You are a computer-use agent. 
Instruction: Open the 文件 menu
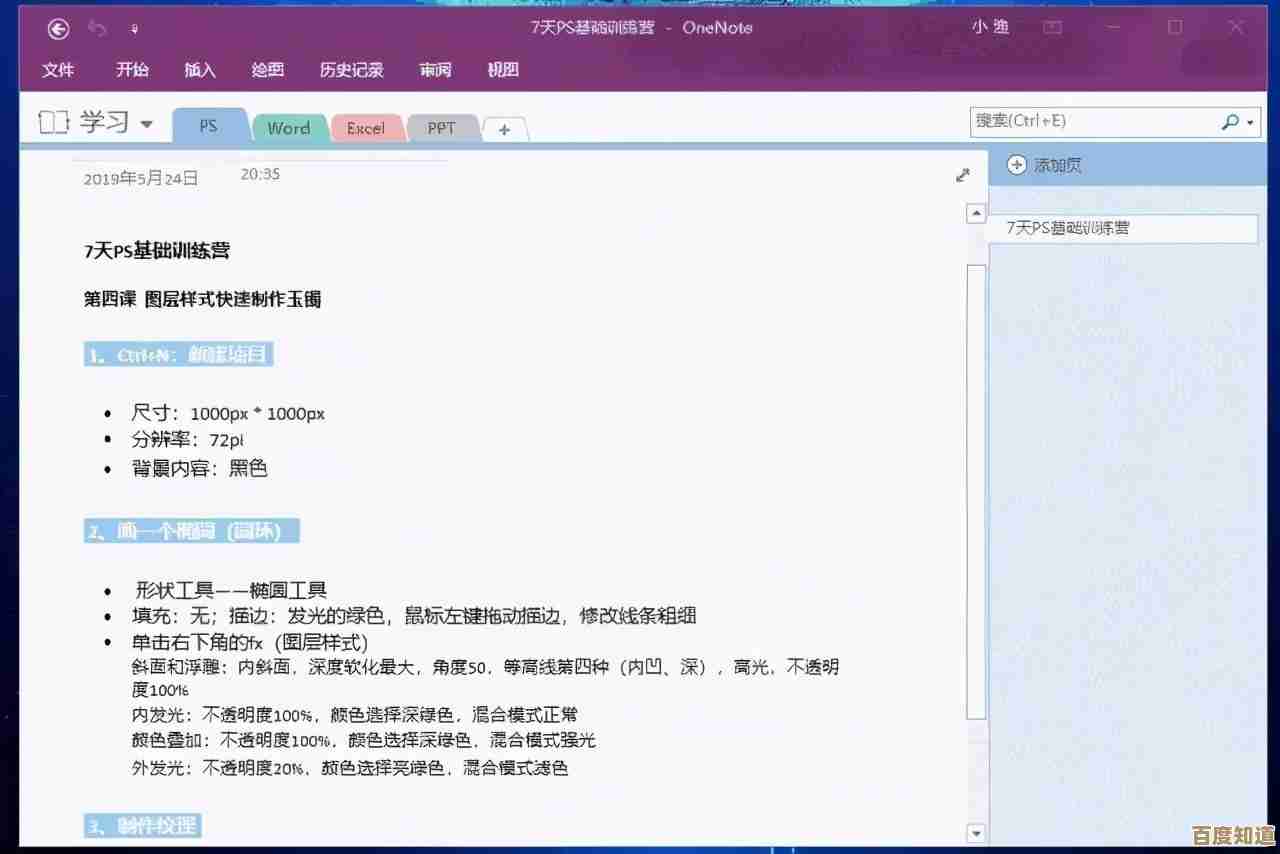tap(58, 70)
